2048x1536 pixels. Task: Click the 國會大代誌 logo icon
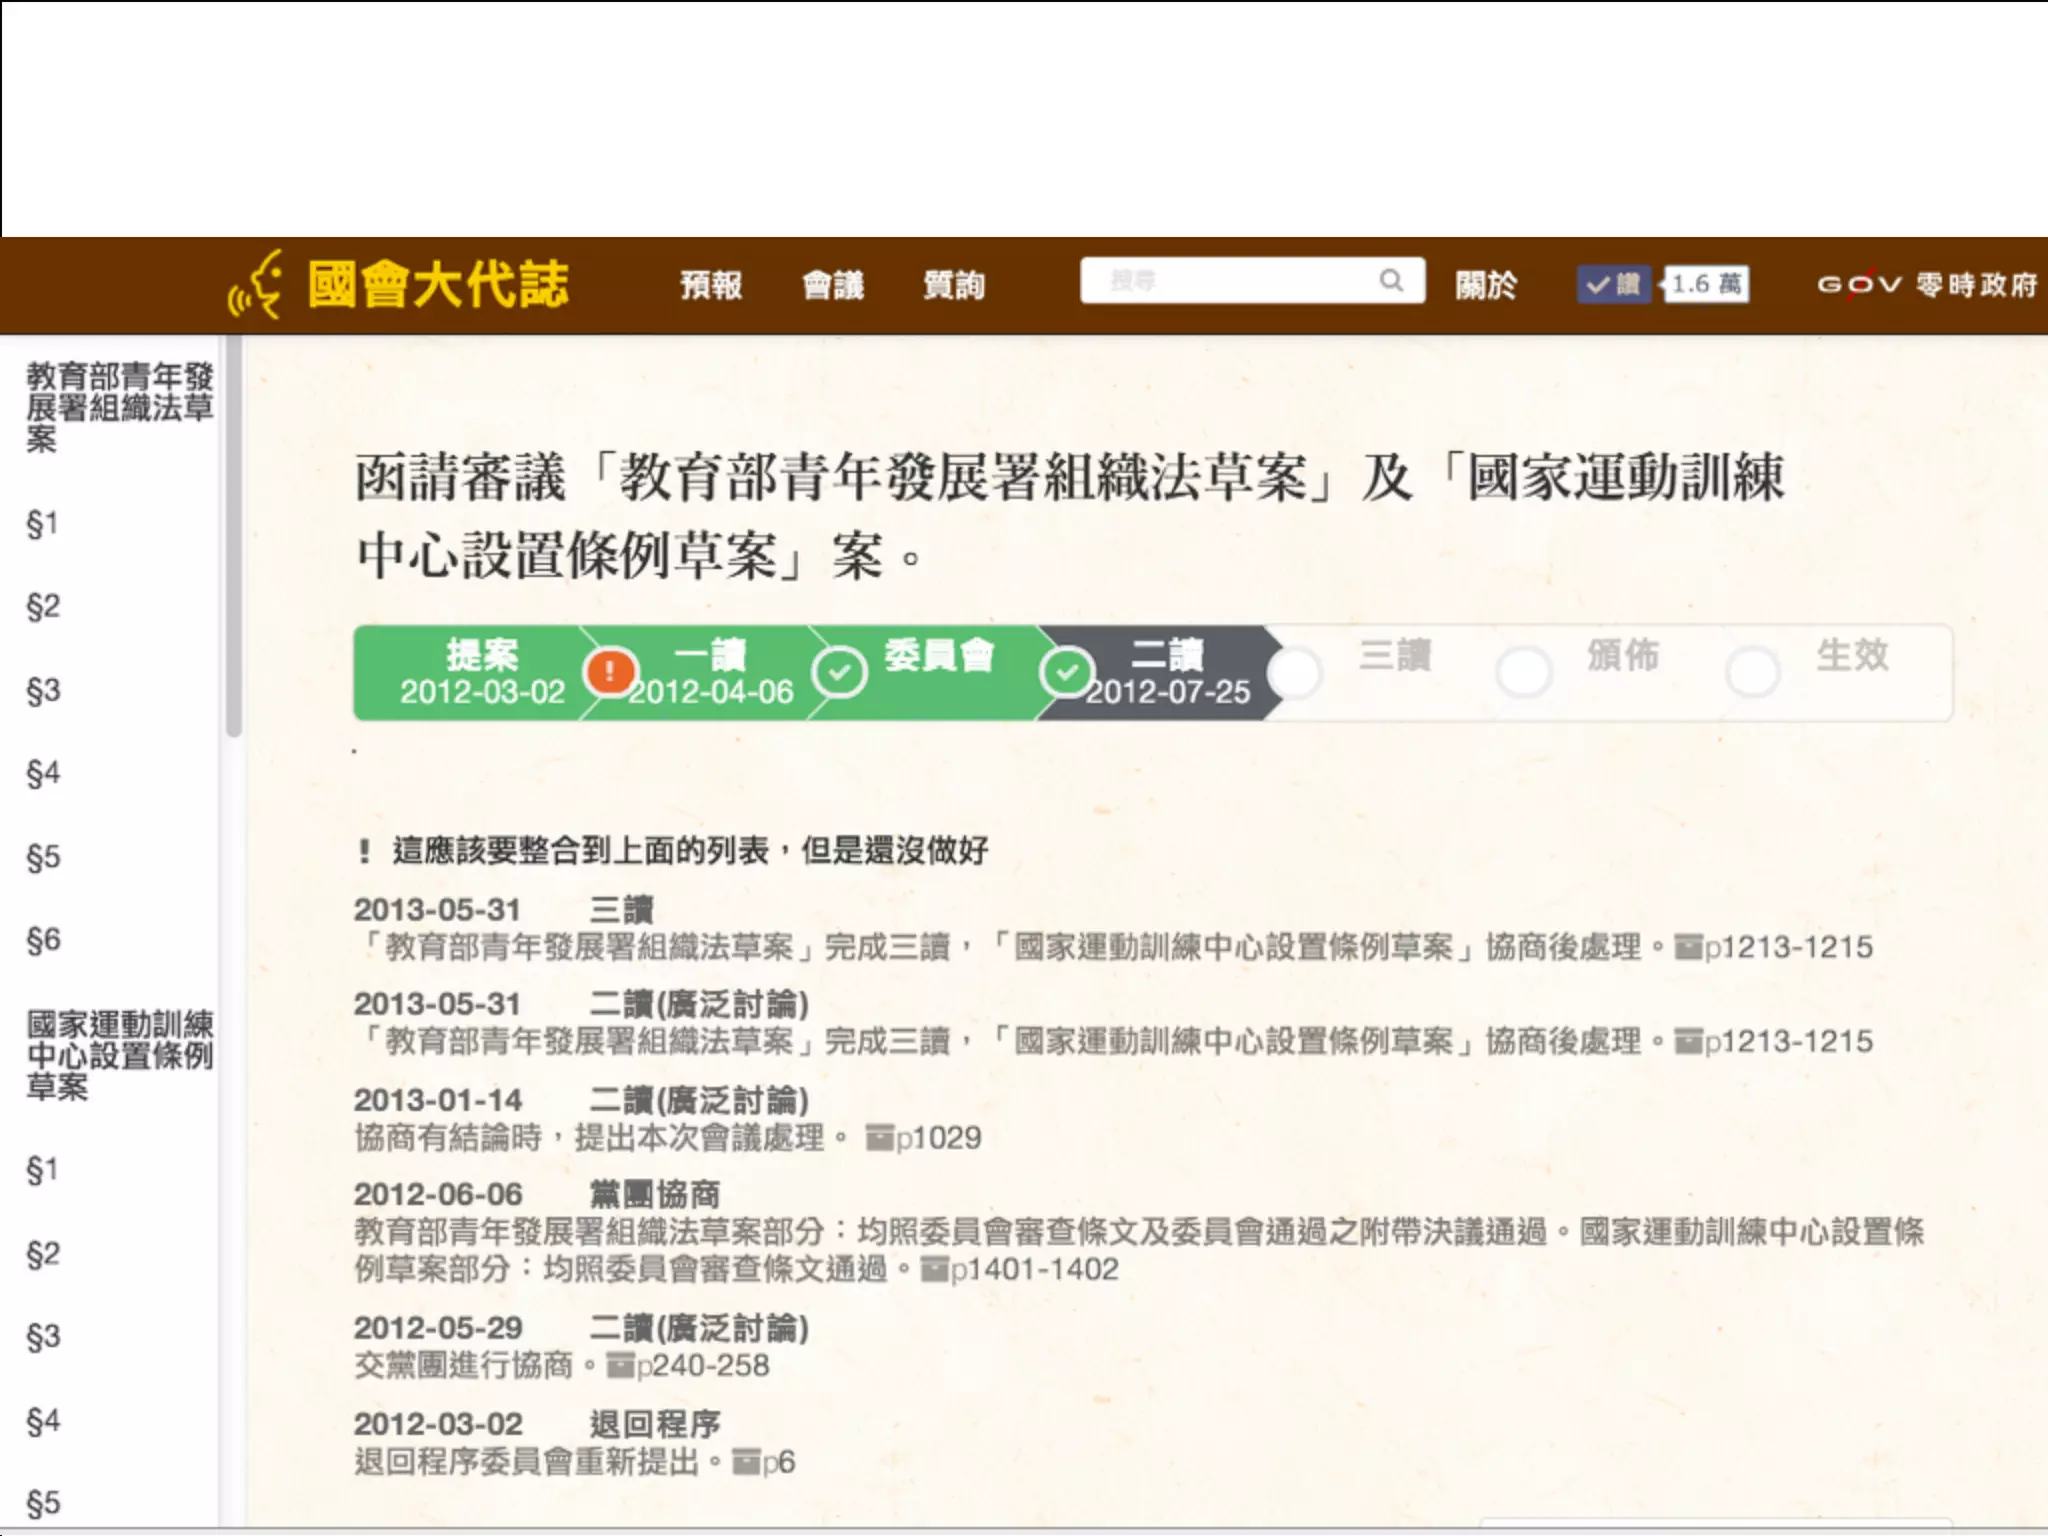tap(256, 285)
